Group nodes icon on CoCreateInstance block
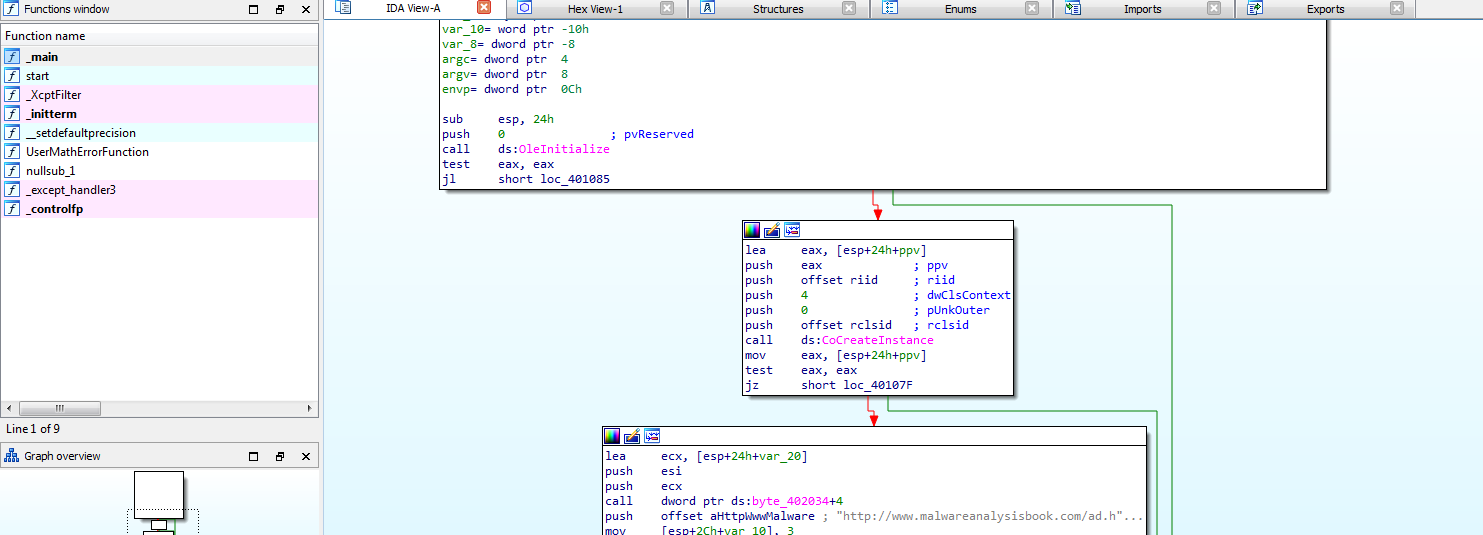1483x535 pixels. pyautogui.click(x=792, y=230)
